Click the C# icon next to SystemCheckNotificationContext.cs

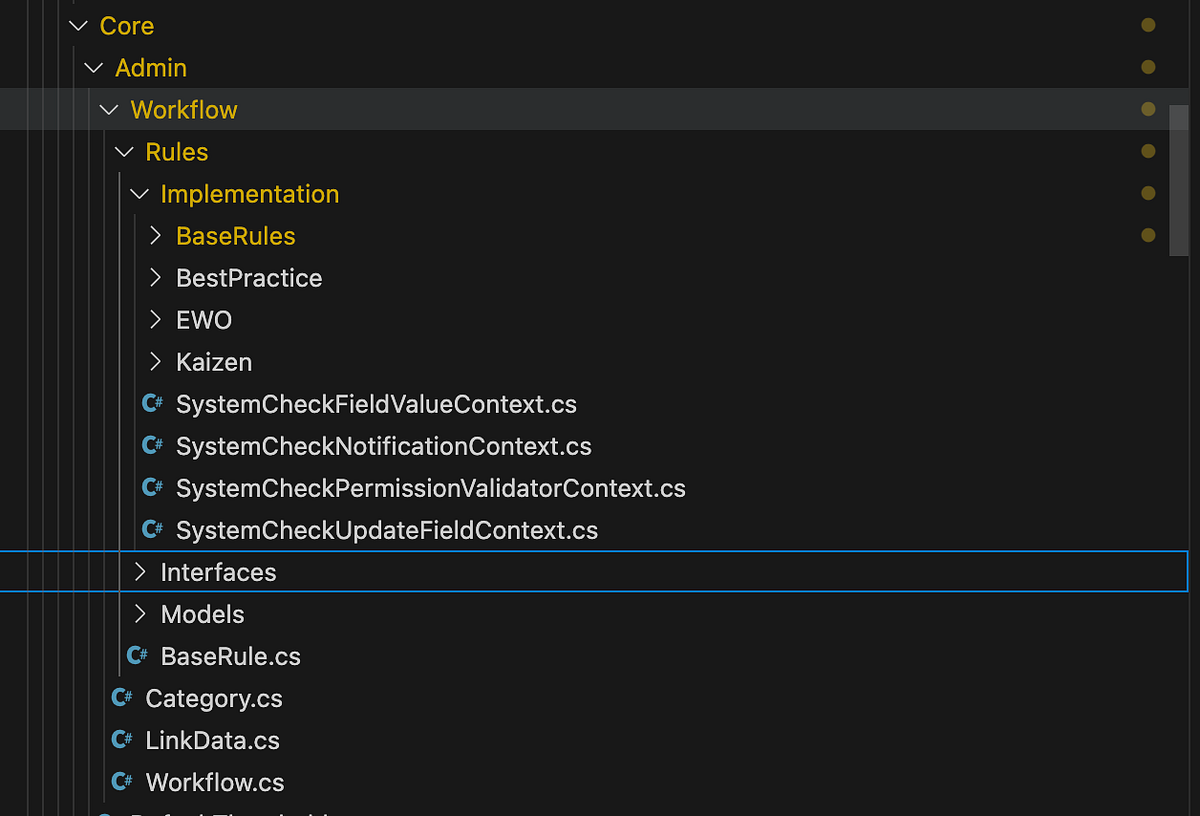[151, 445]
